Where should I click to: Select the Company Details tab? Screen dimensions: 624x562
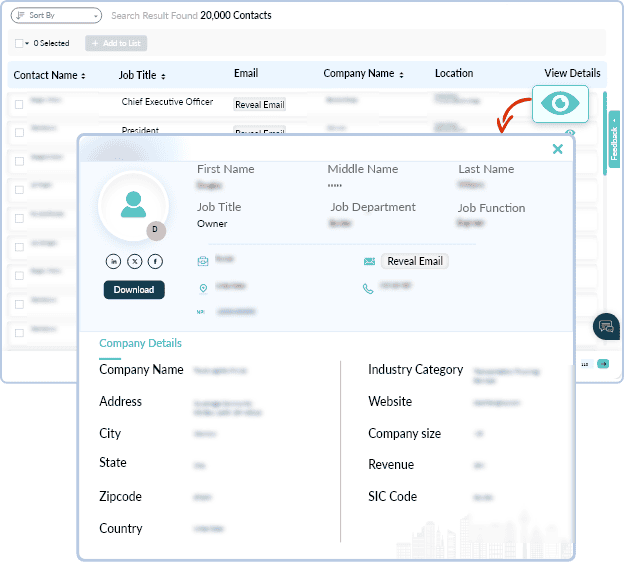click(x=140, y=343)
